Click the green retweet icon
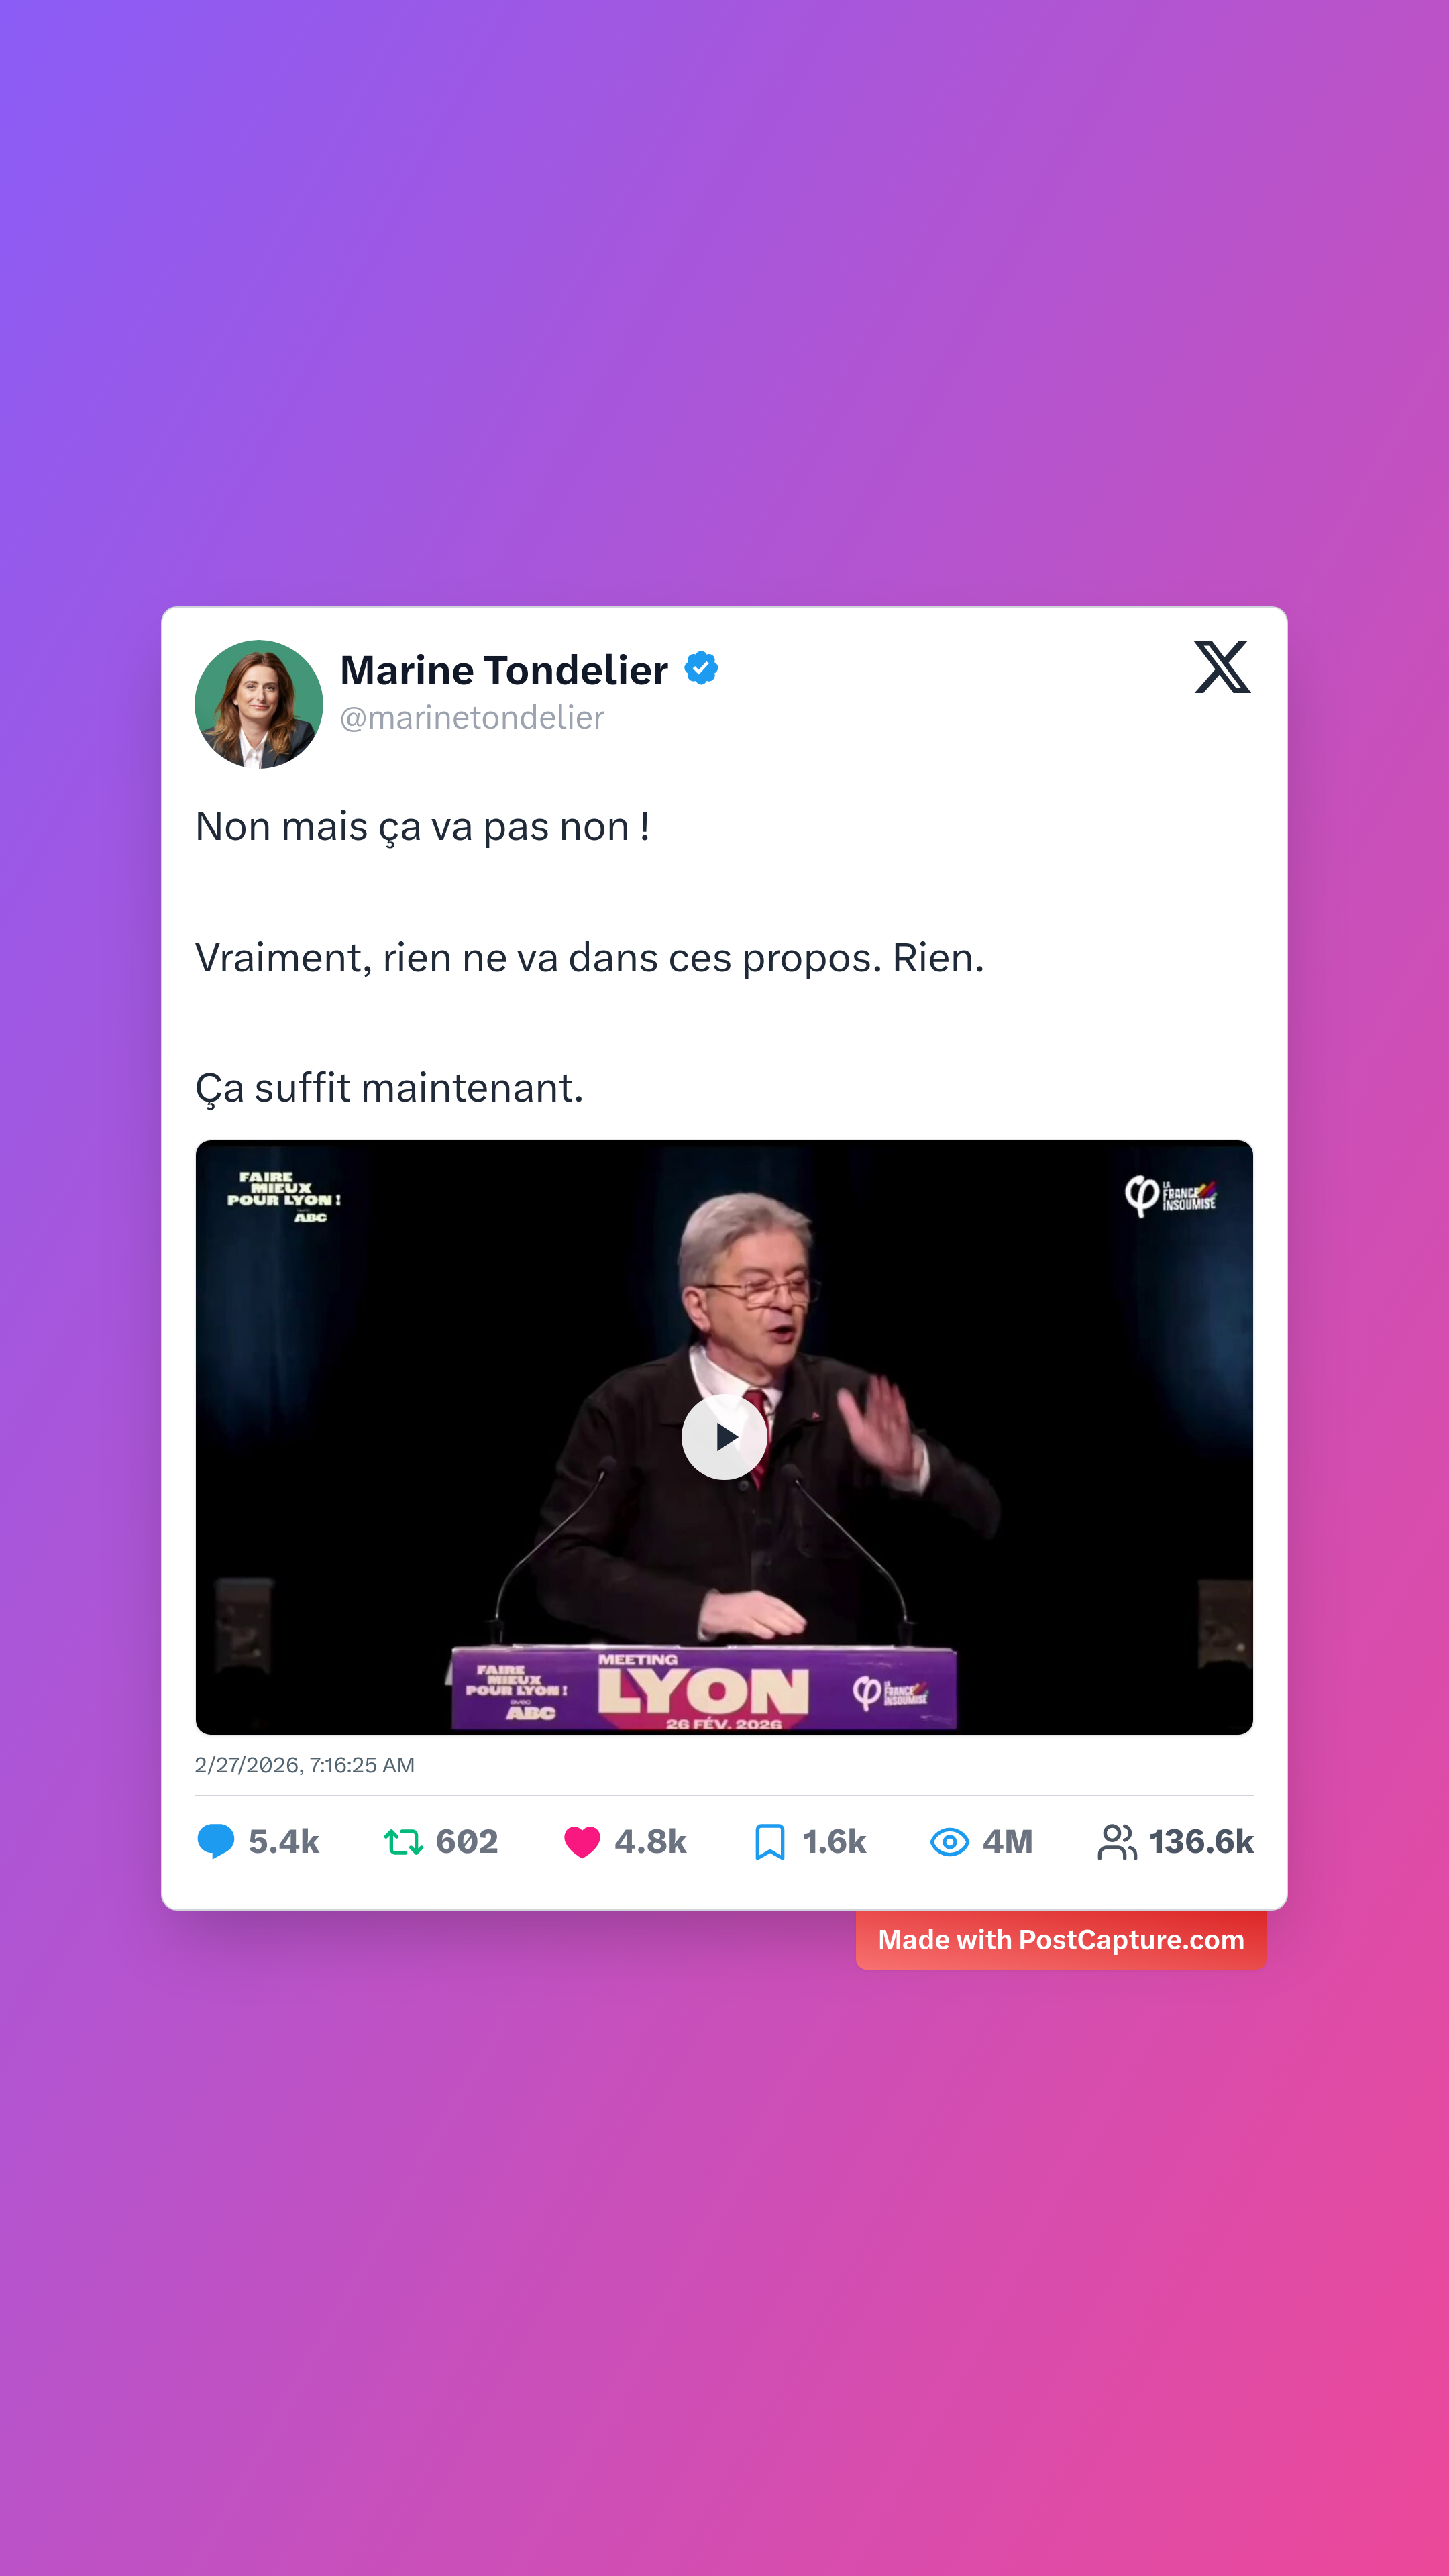The width and height of the screenshot is (1449, 2576). tap(404, 1841)
